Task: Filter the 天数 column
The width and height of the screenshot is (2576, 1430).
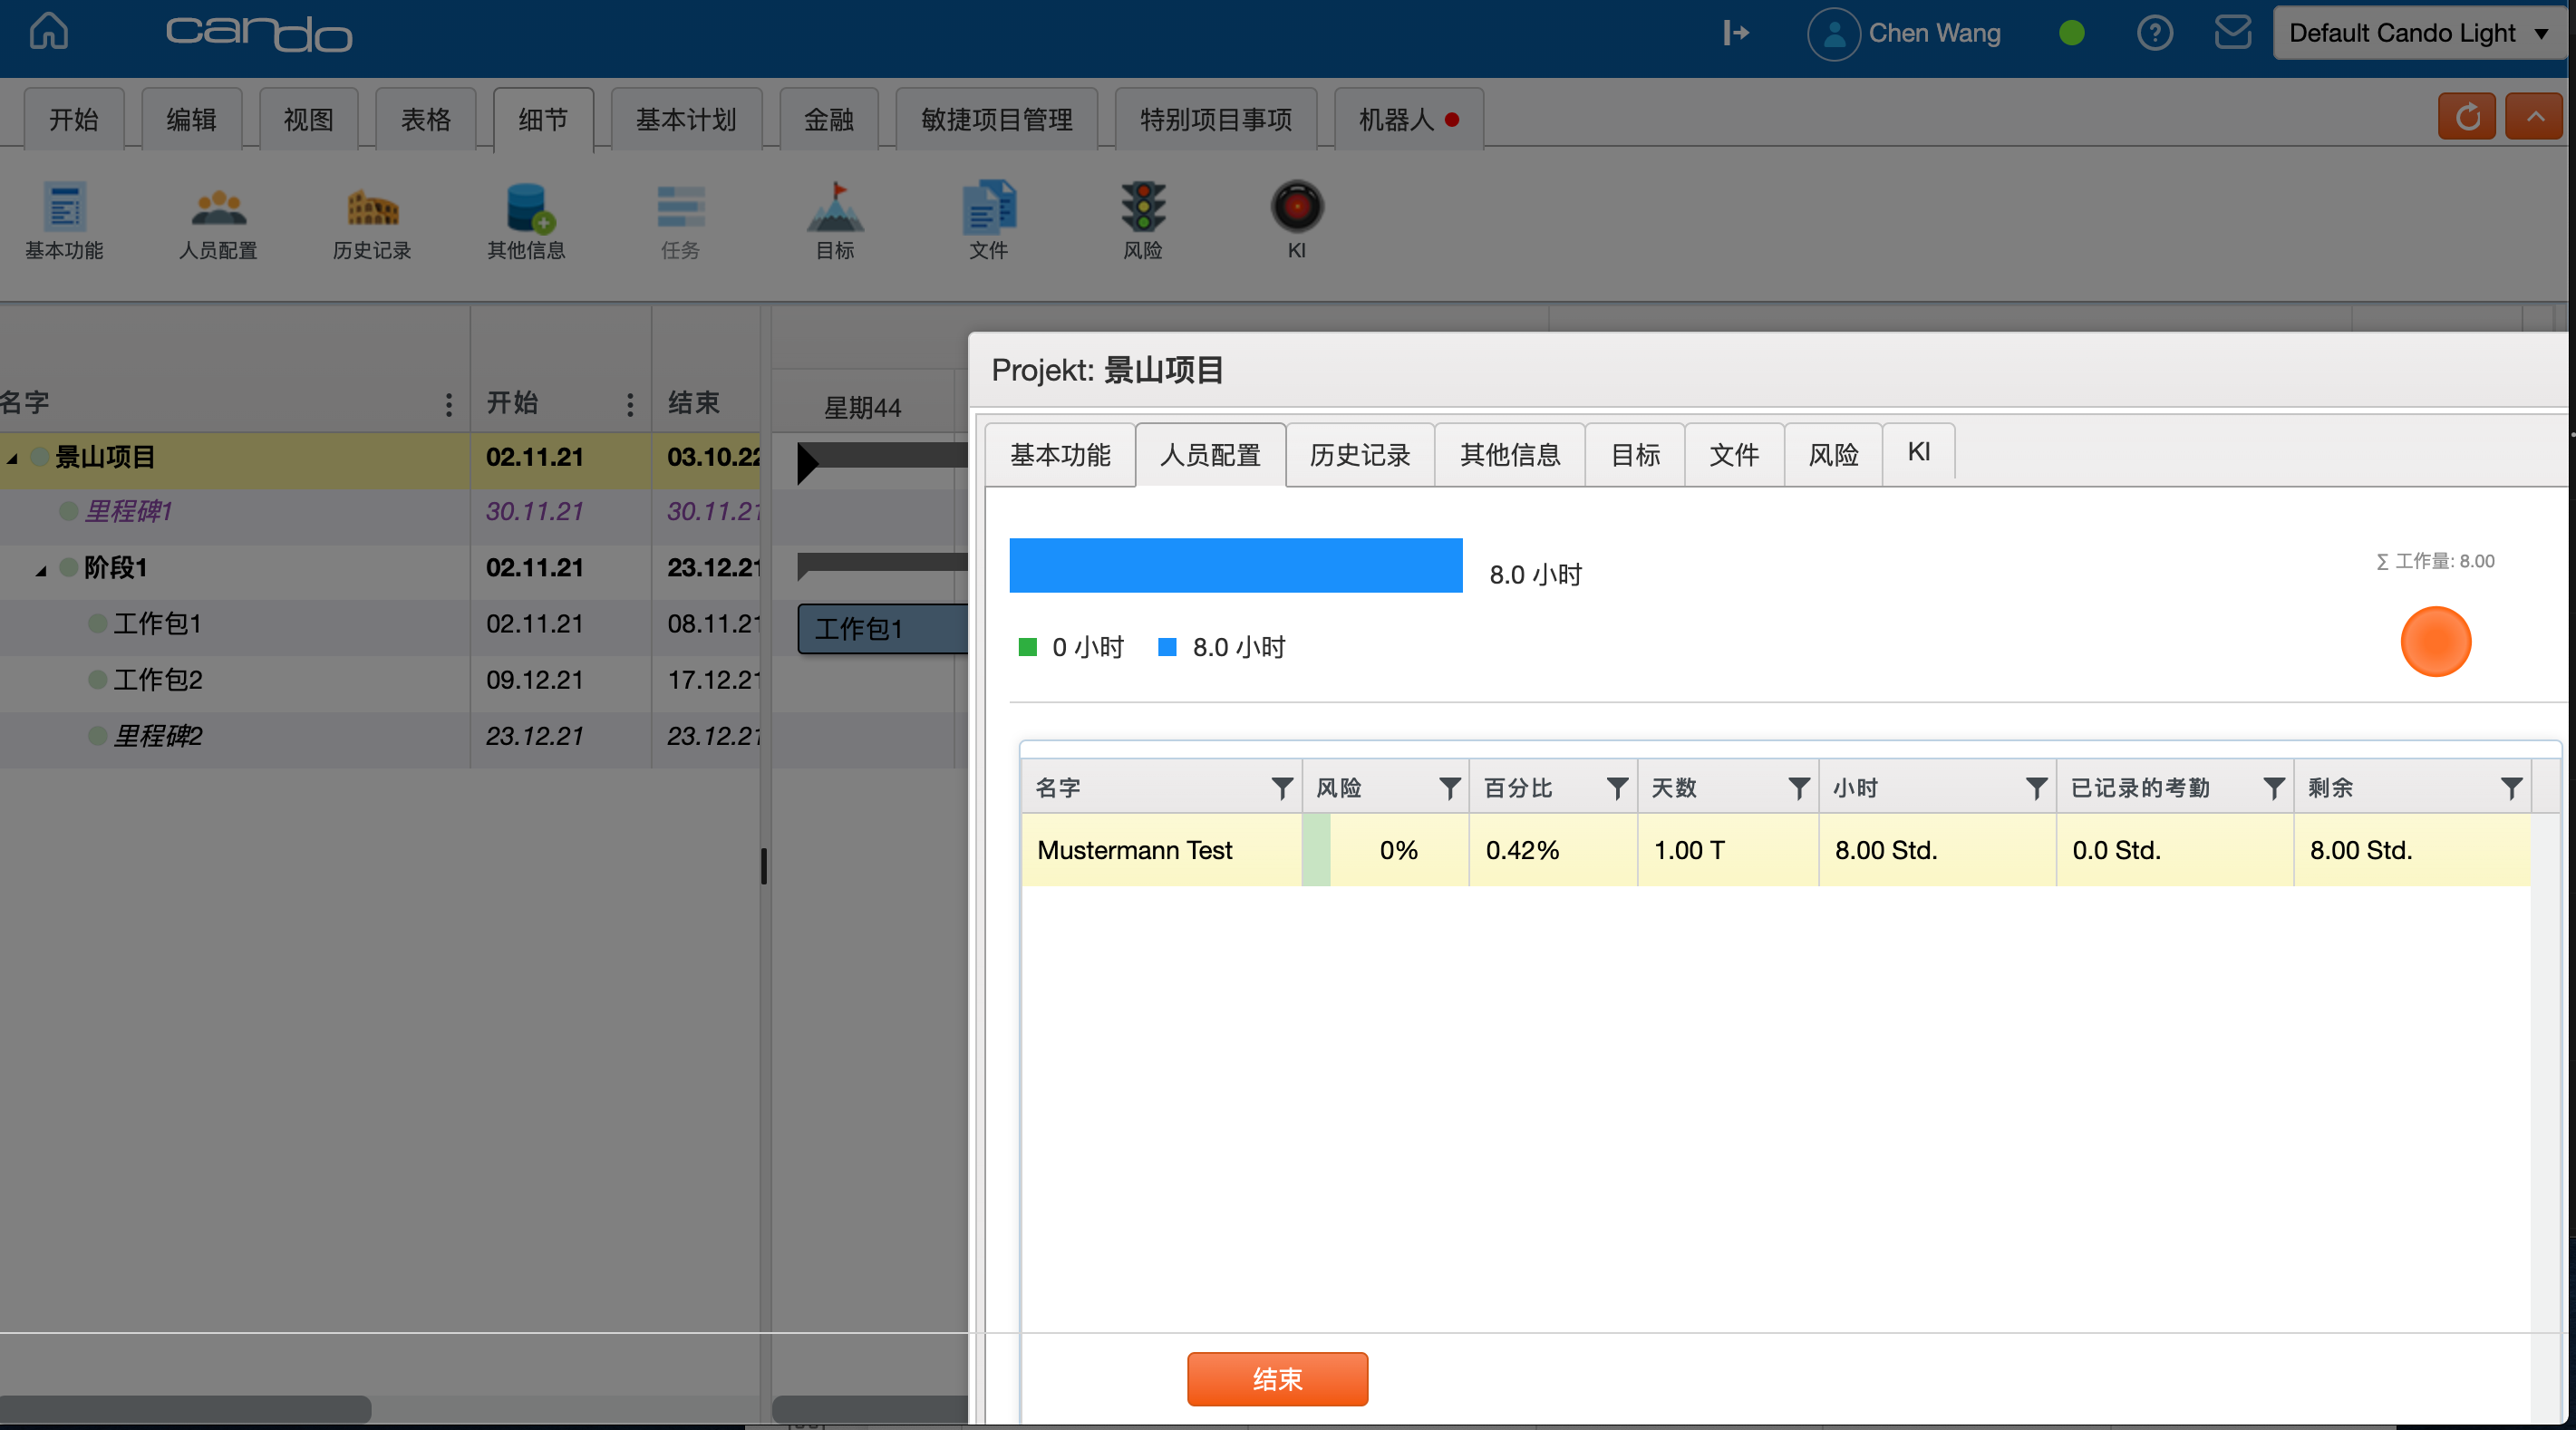Action: (x=1798, y=789)
